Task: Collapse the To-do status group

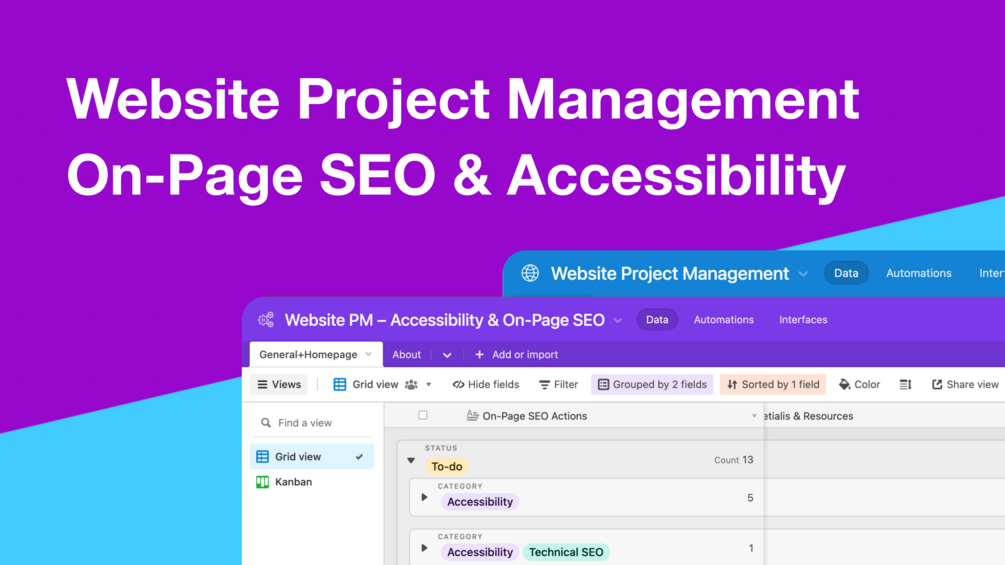Action: pyautogui.click(x=411, y=461)
